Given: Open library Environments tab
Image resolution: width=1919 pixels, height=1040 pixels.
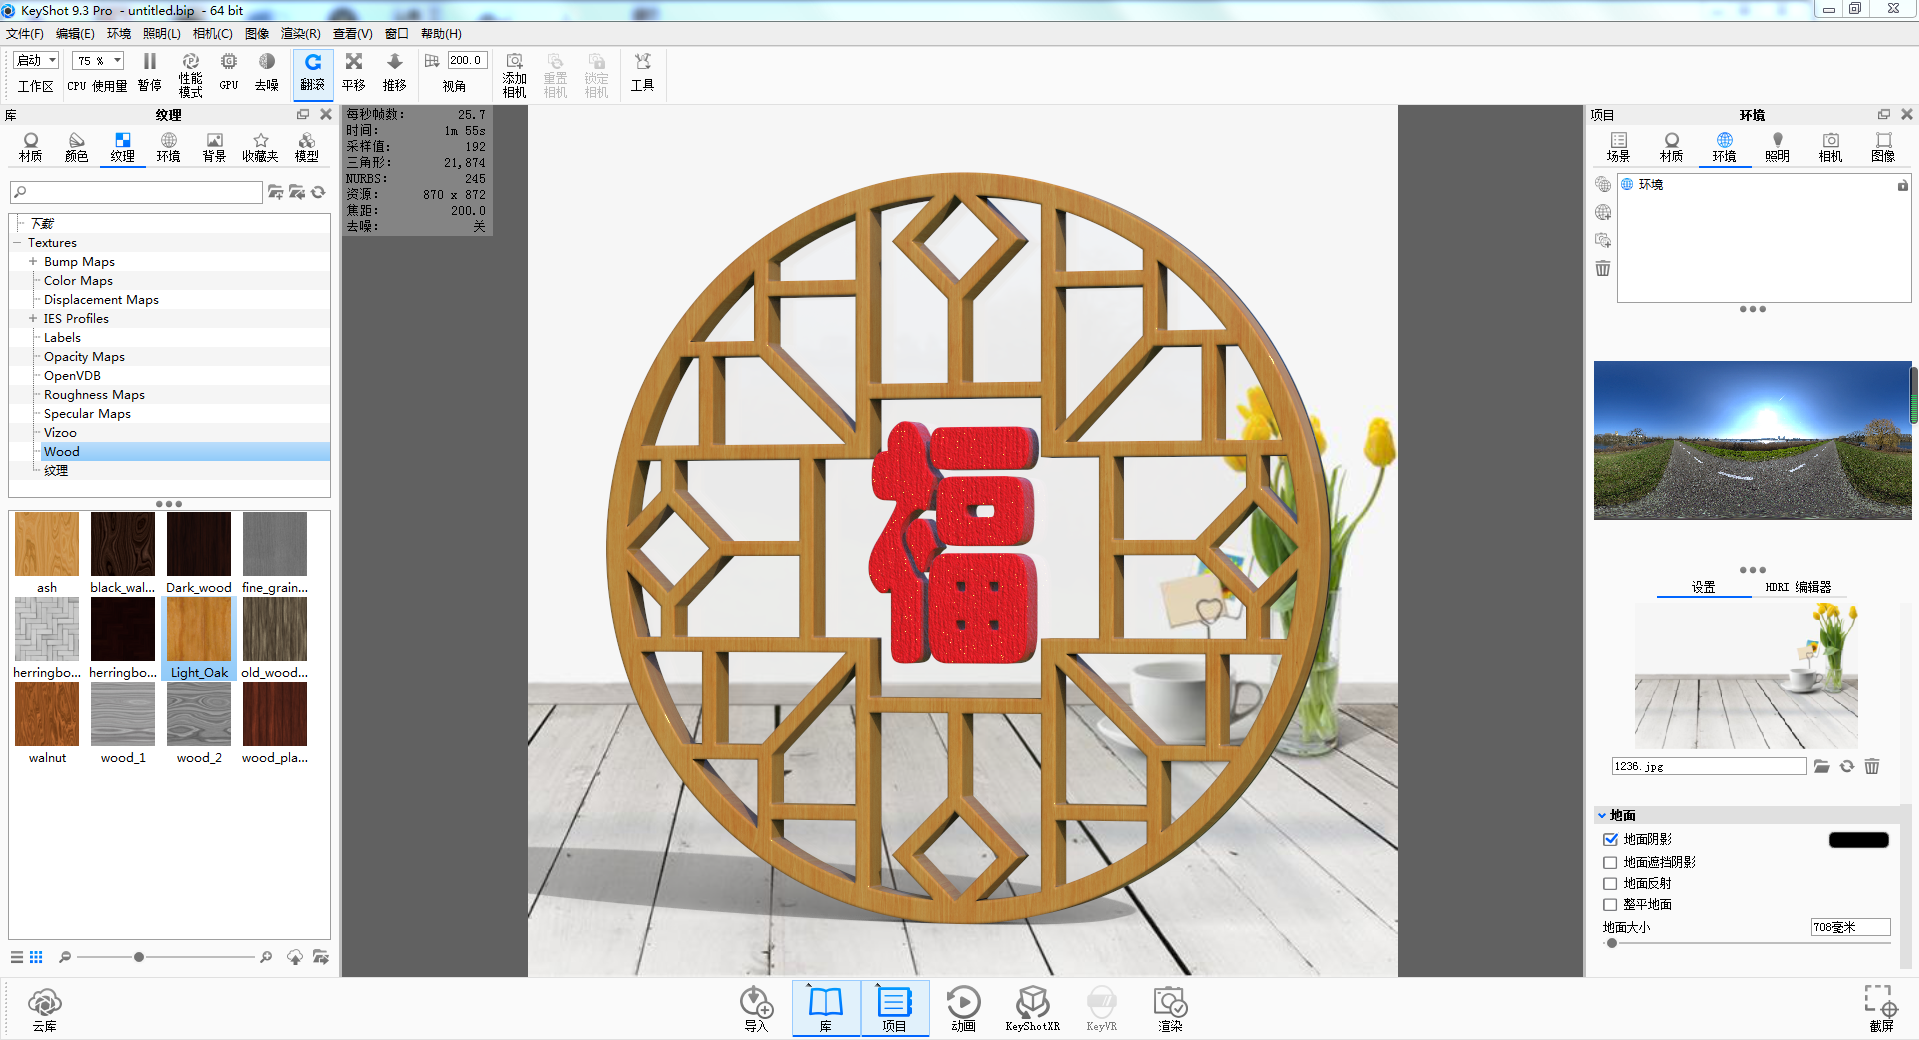Looking at the screenshot, I should (x=169, y=147).
